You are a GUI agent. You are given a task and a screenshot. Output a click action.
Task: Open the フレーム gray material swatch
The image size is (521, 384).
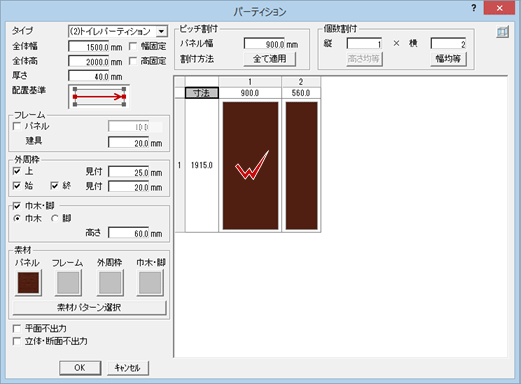tap(68, 283)
